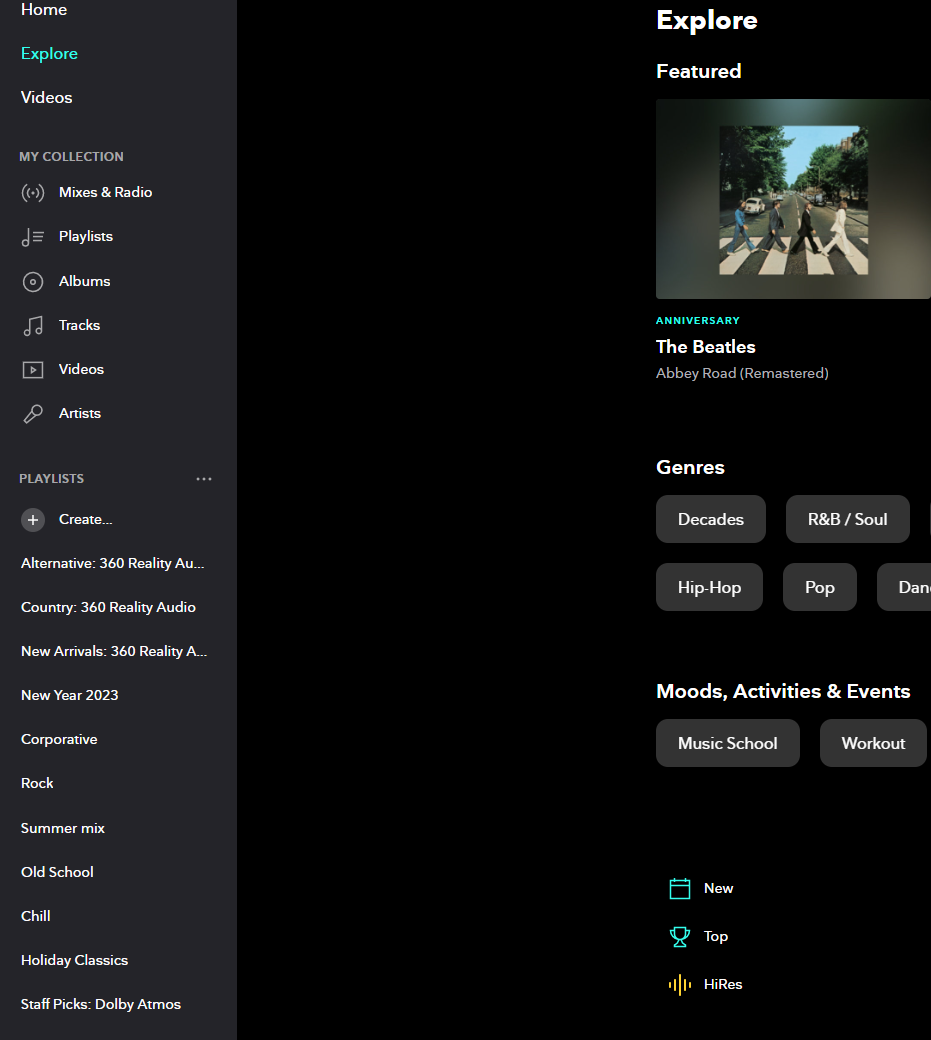Open the Playlists three-dots options menu
Image resolution: width=931 pixels, height=1040 pixels.
click(x=204, y=479)
